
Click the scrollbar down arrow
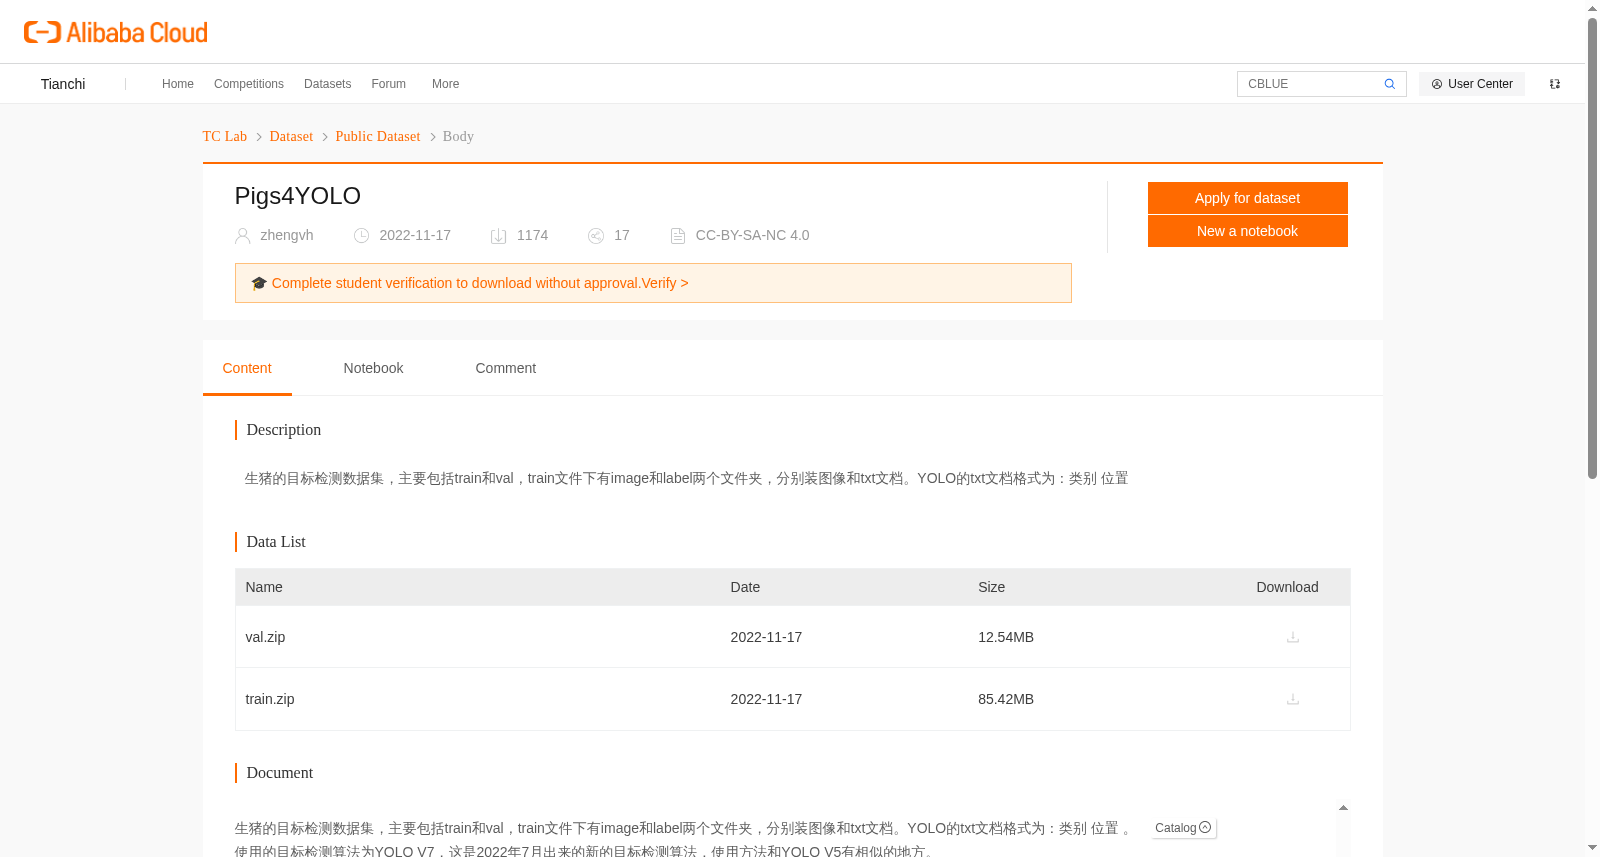1592,848
